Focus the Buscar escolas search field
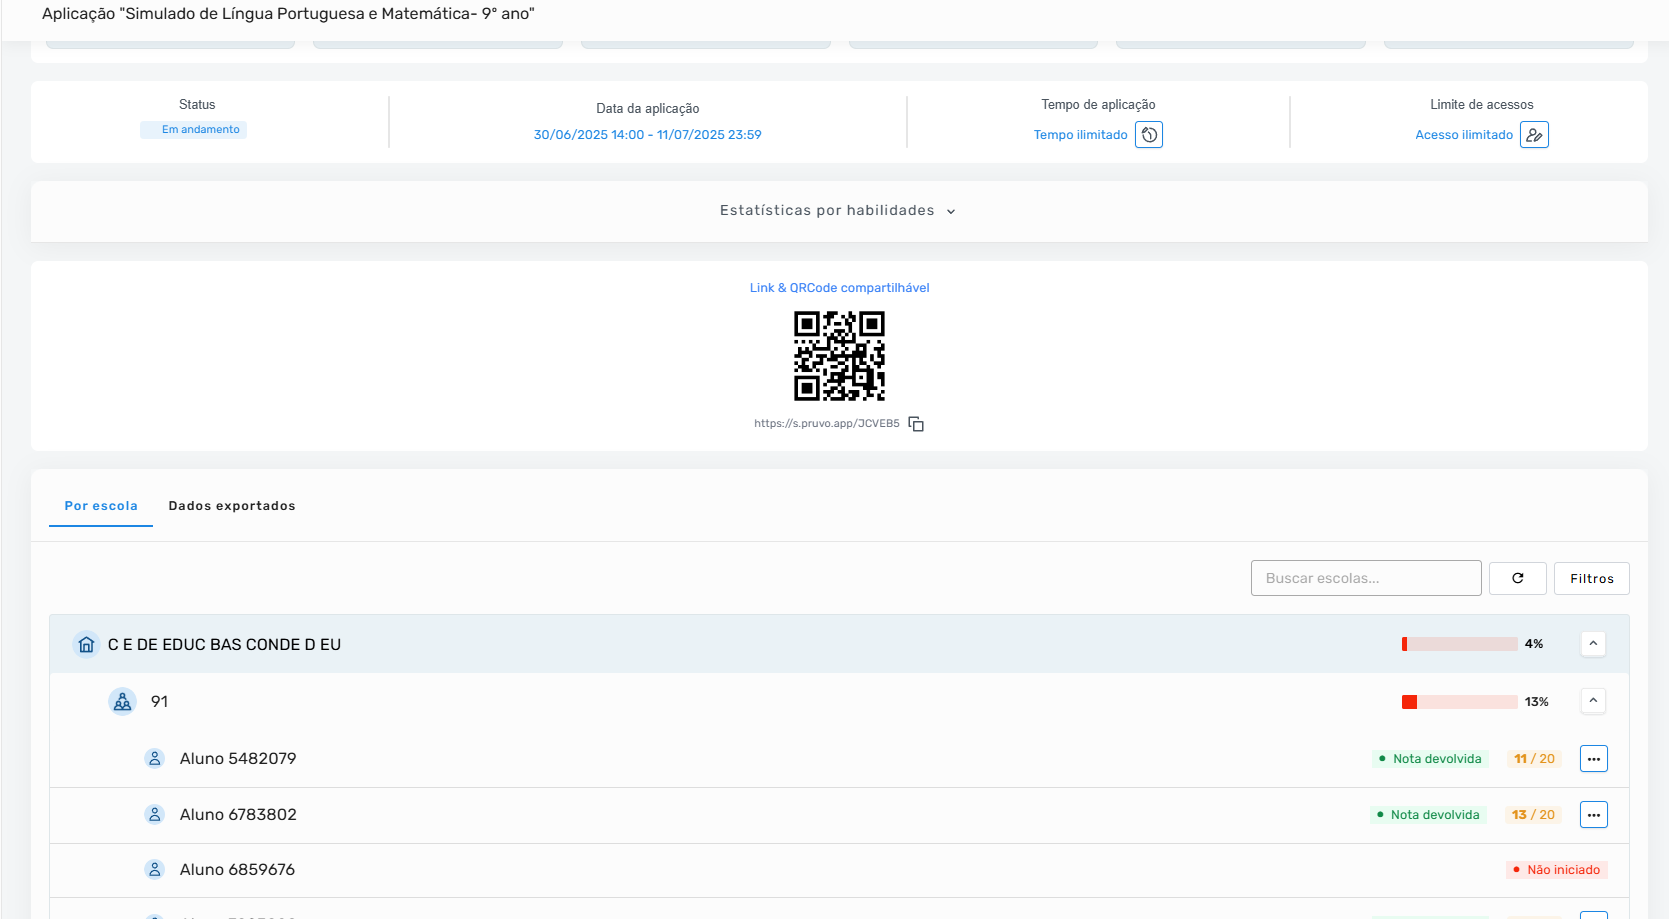 [x=1366, y=578]
